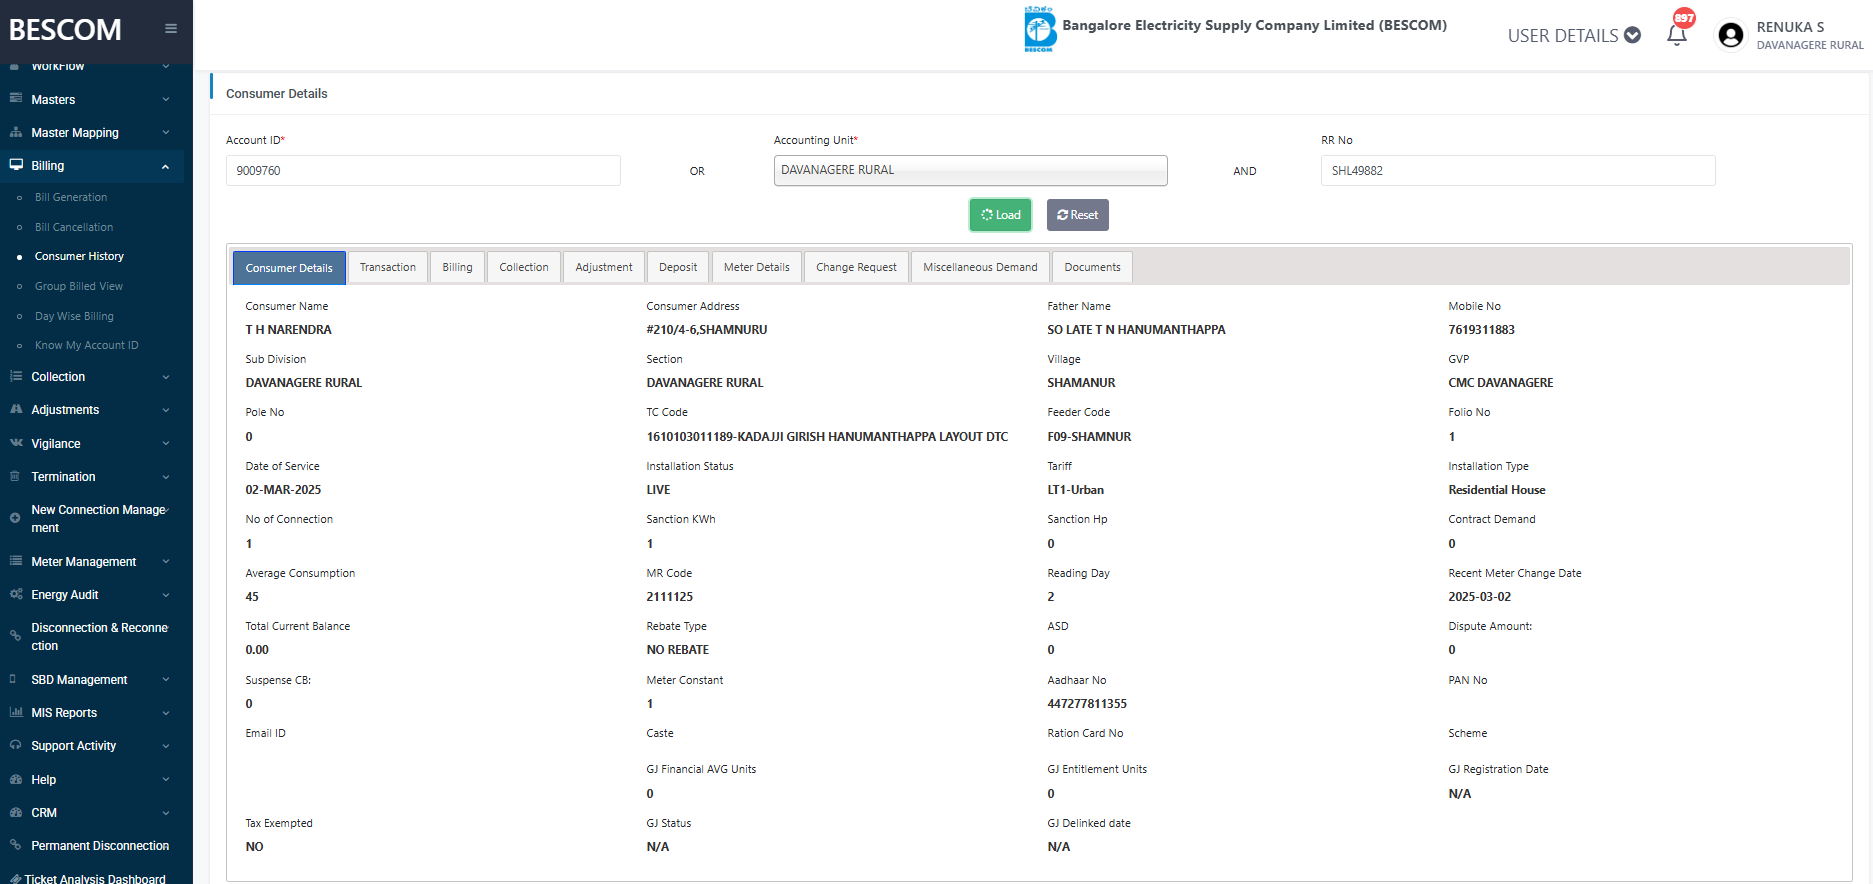The image size is (1873, 884).
Task: Open the Miscellaneous Demand tab
Action: tap(980, 267)
